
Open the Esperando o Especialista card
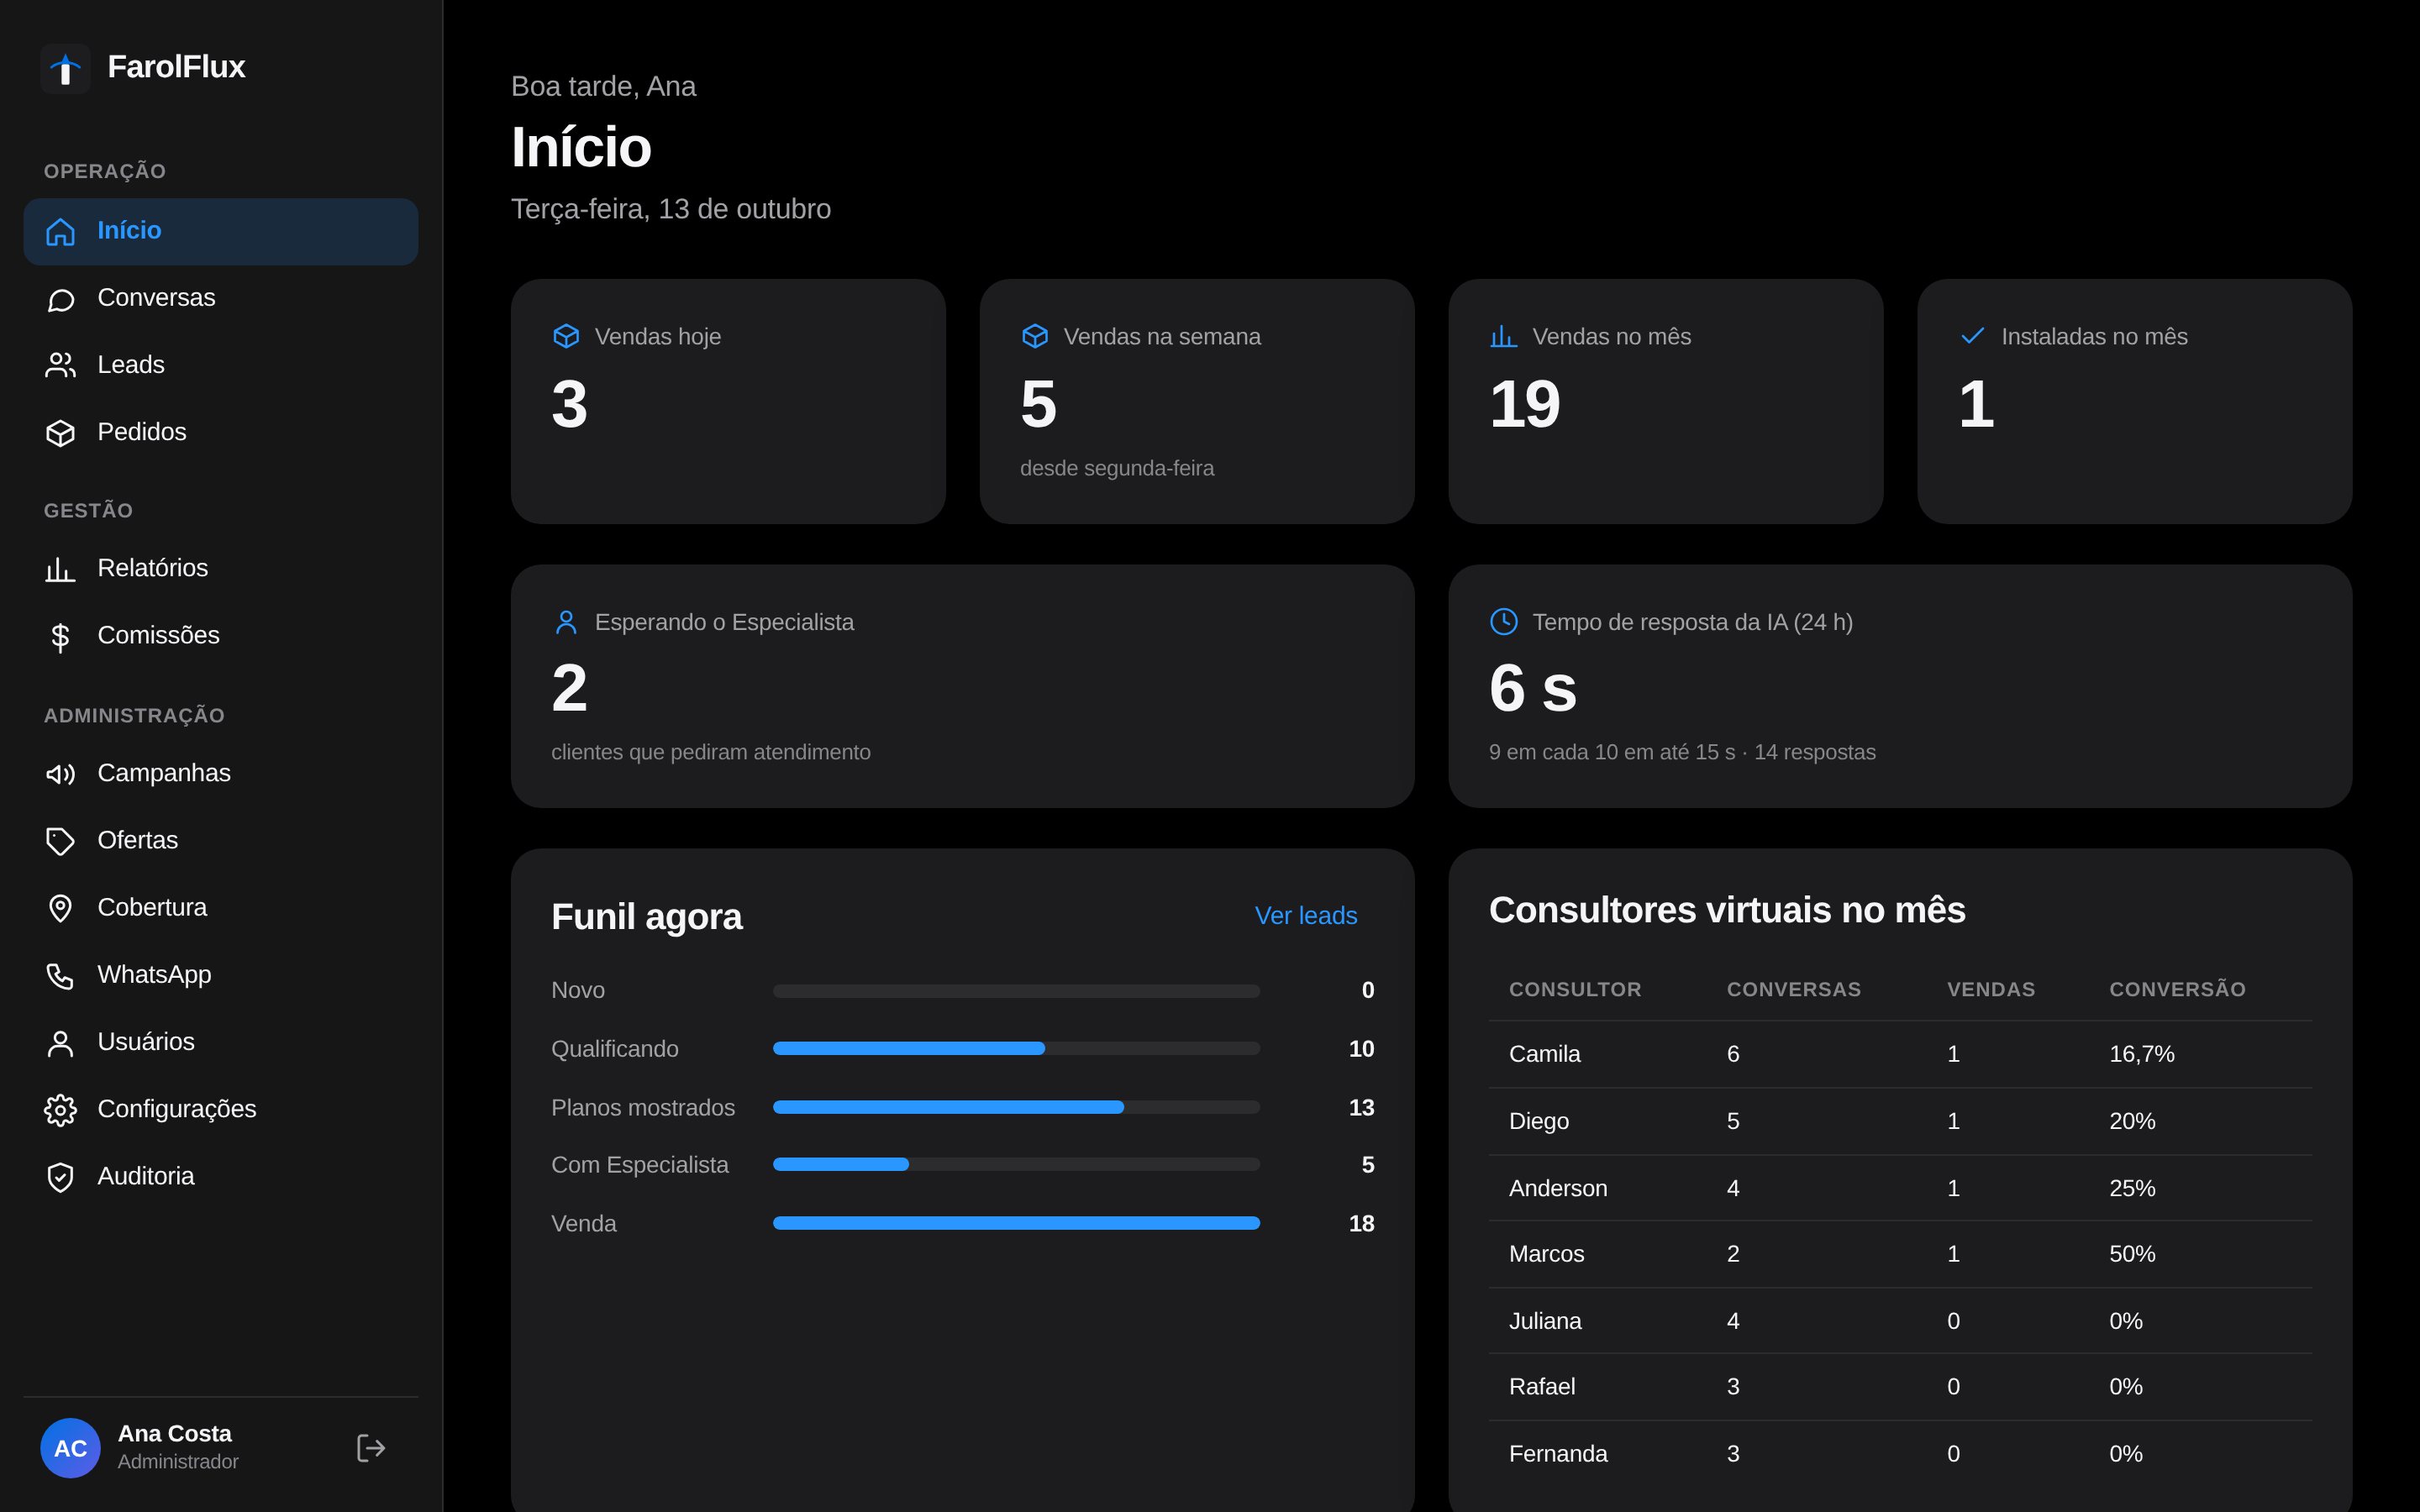[962, 686]
